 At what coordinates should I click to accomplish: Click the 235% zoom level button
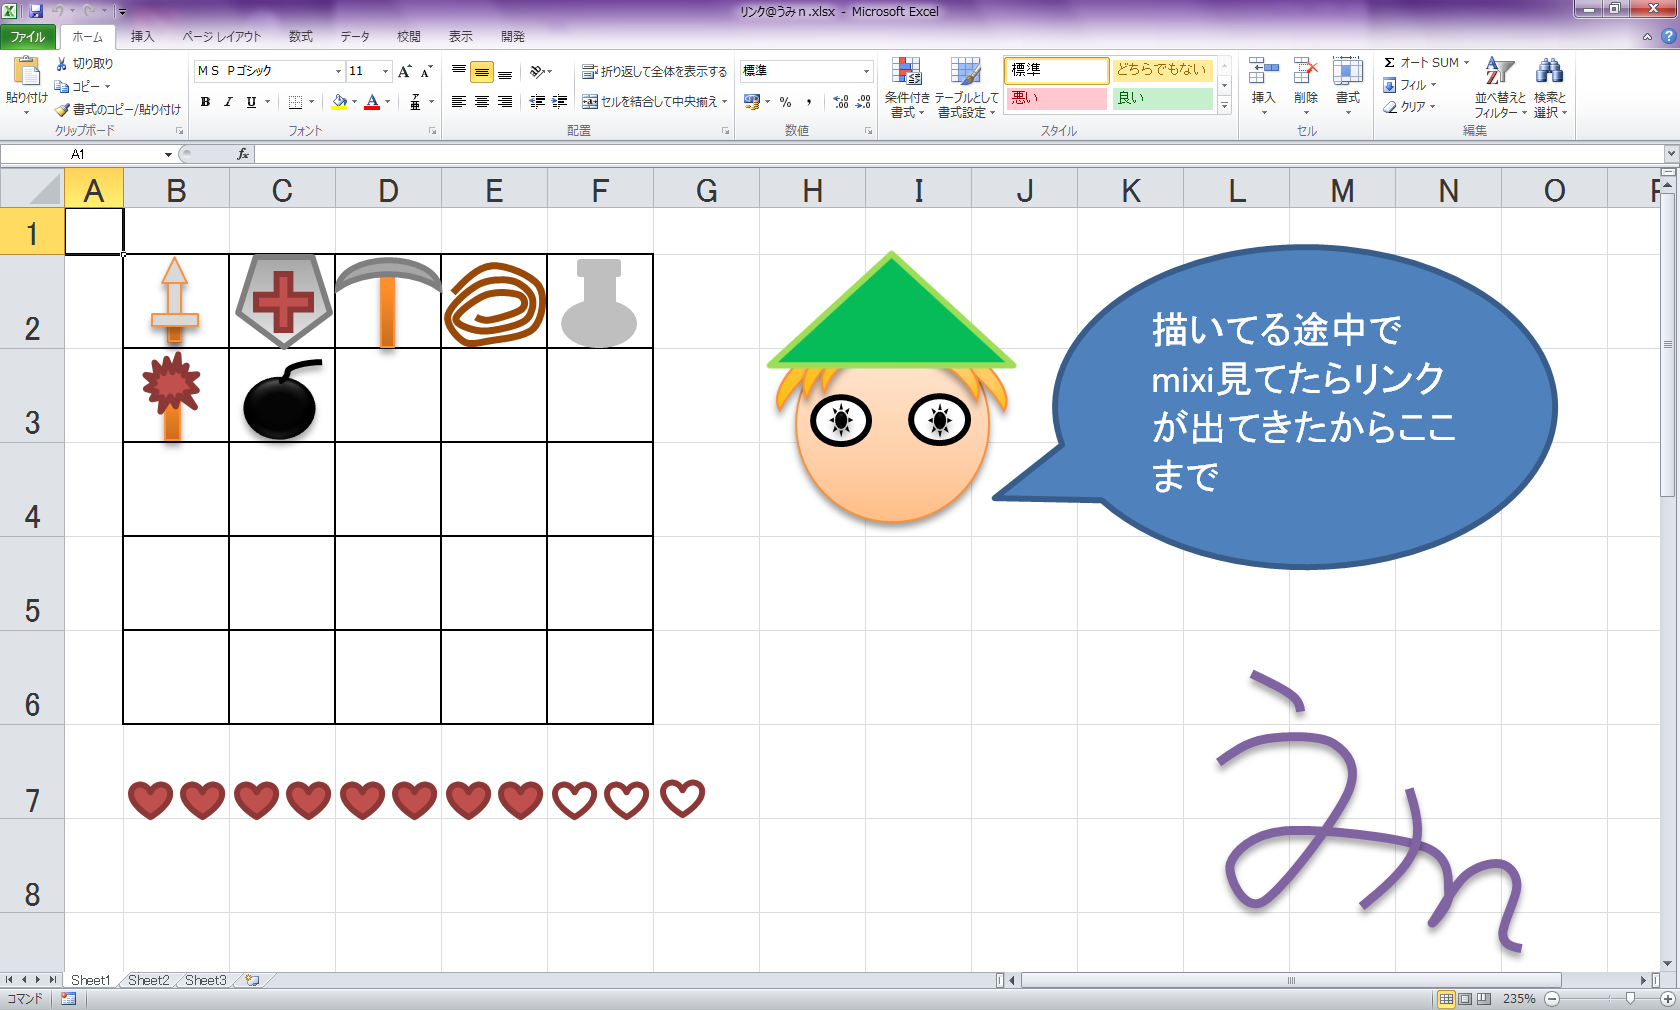1519,998
